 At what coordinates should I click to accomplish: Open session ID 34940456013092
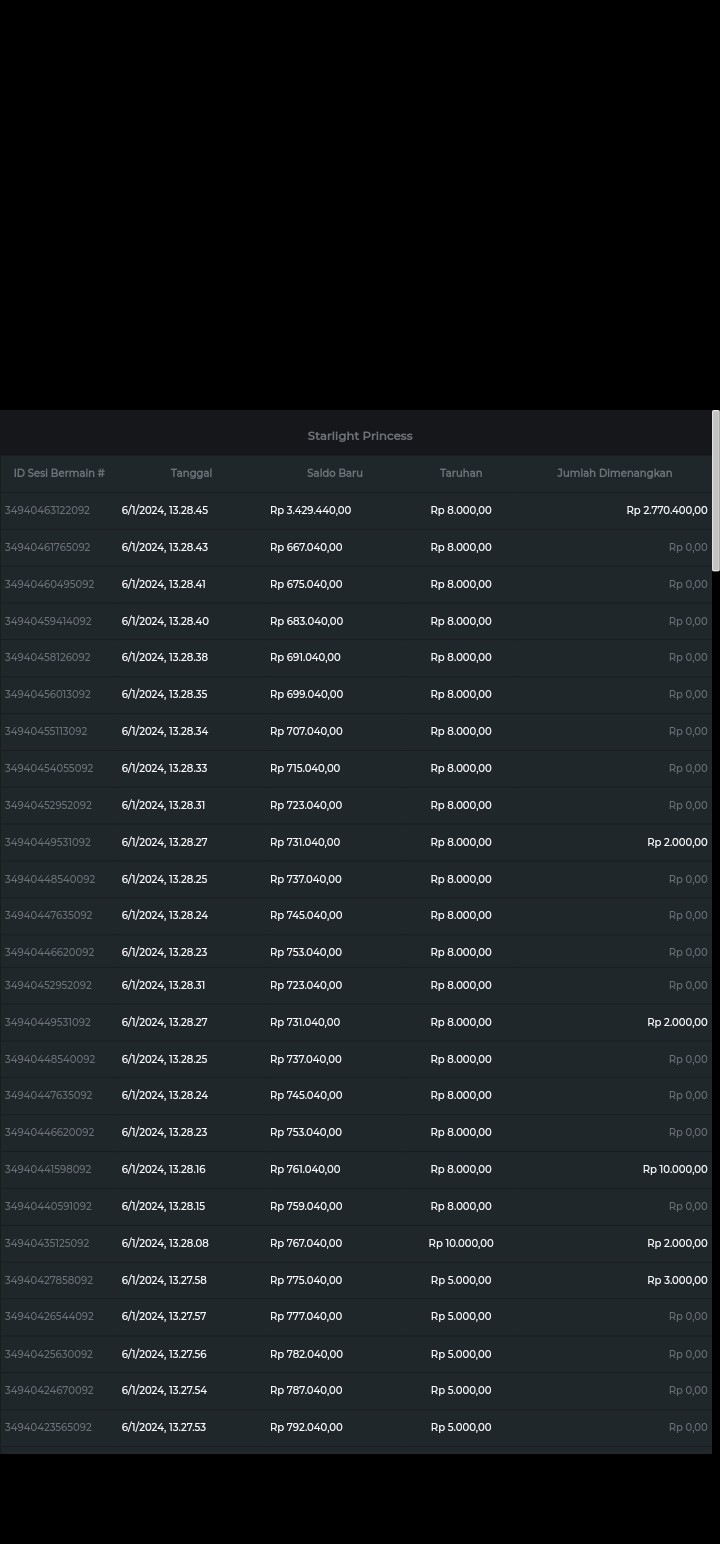click(47, 694)
